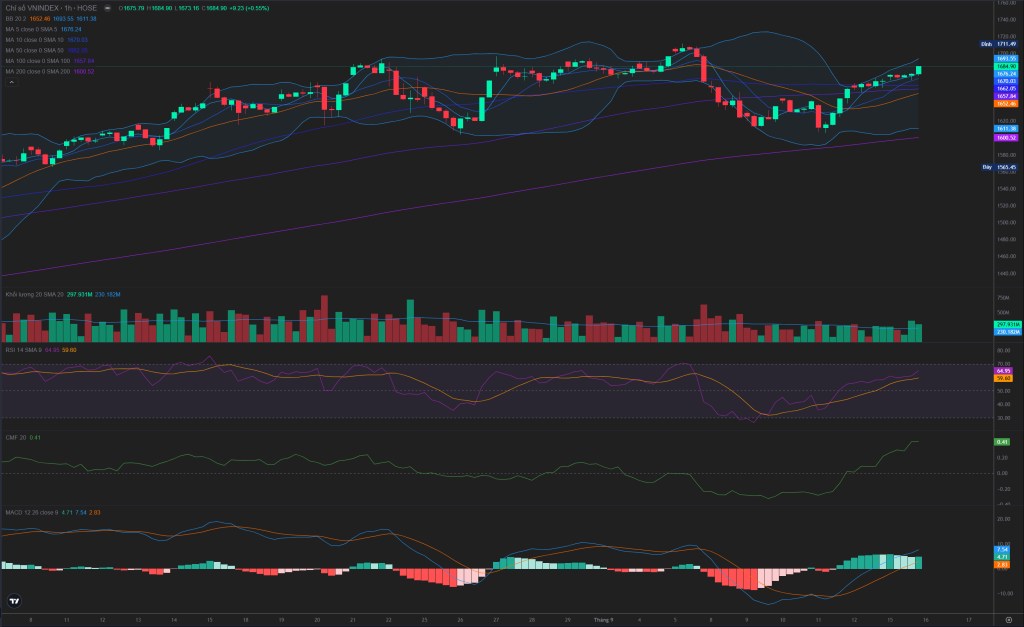Click the Đỉnh 1711.49 high marker
1024x627 pixels.
coord(999,44)
